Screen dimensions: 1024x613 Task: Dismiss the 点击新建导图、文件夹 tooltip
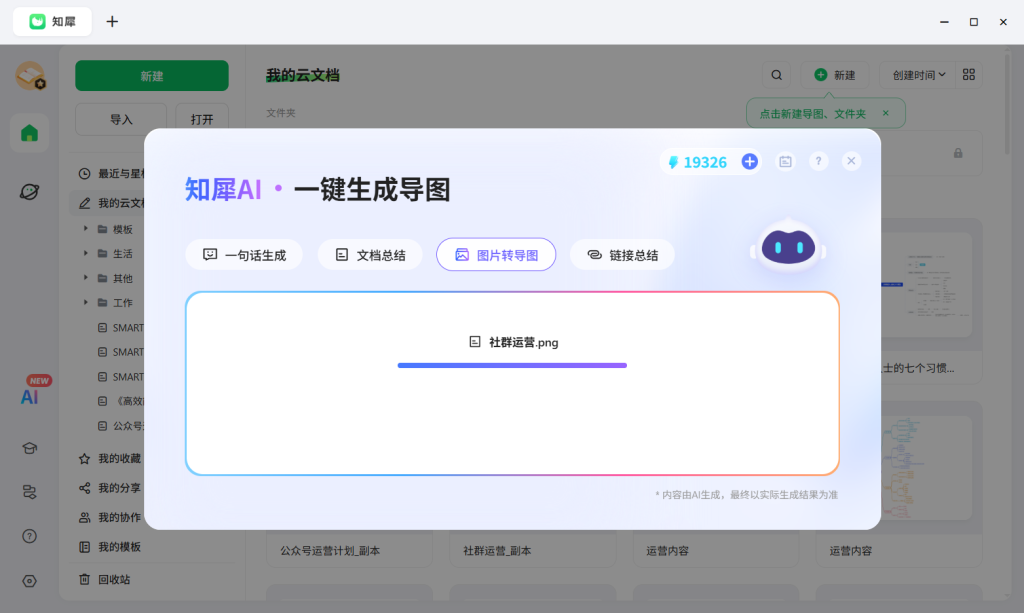886,113
